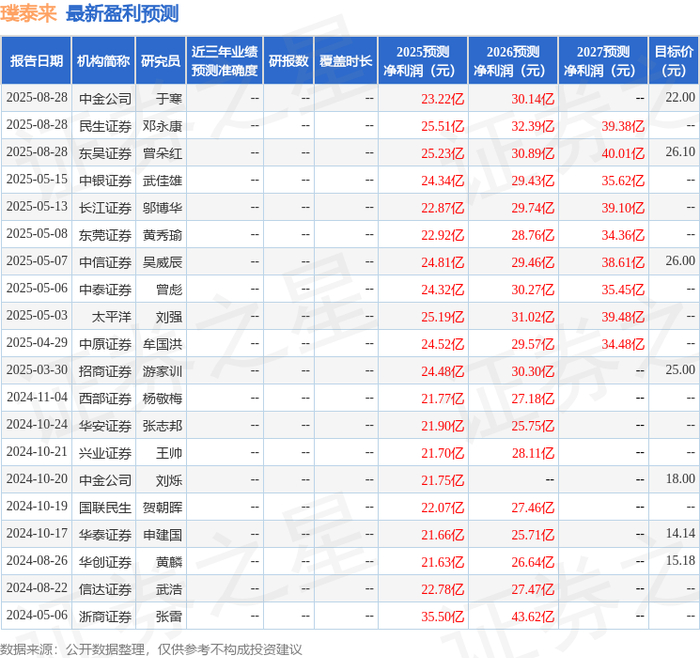Select analyst 邓永康 cell
Image resolution: width=700 pixels, height=658 pixels.
click(162, 126)
